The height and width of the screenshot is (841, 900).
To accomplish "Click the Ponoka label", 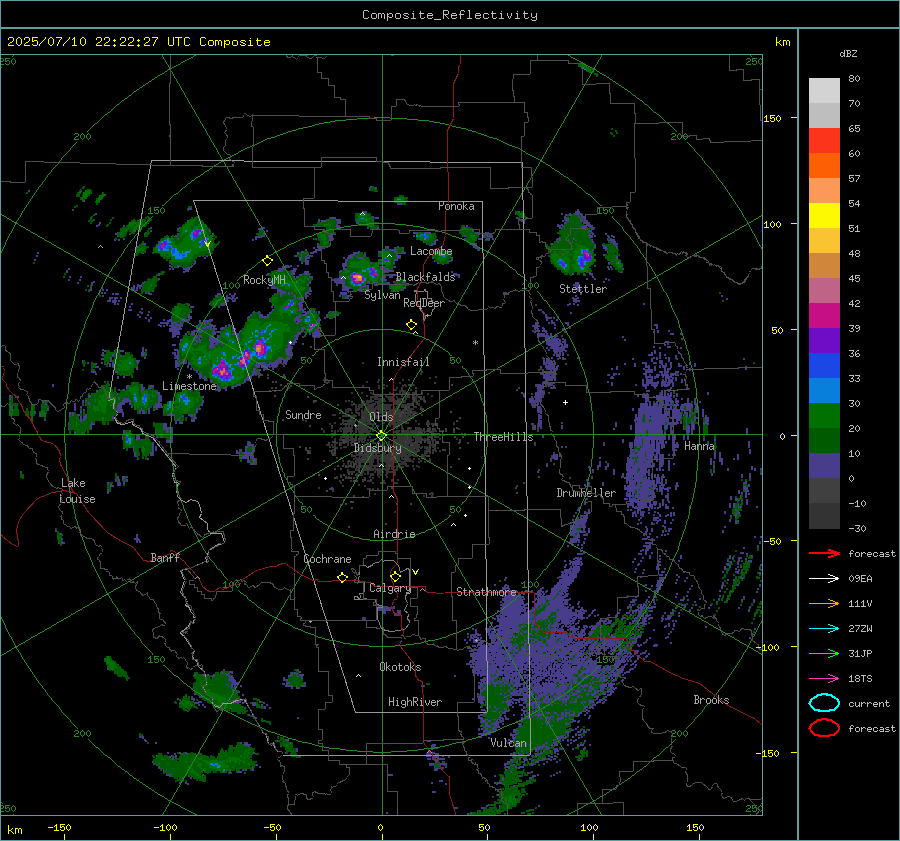I will [456, 206].
